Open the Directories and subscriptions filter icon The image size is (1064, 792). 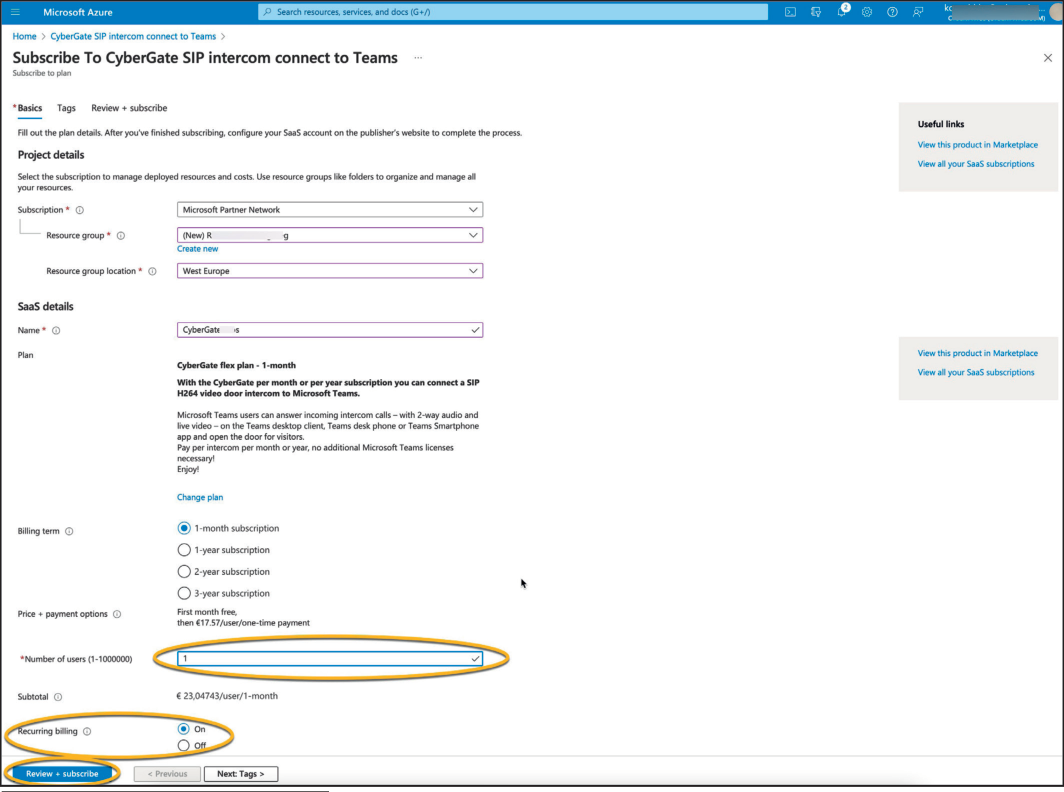[x=815, y=12]
